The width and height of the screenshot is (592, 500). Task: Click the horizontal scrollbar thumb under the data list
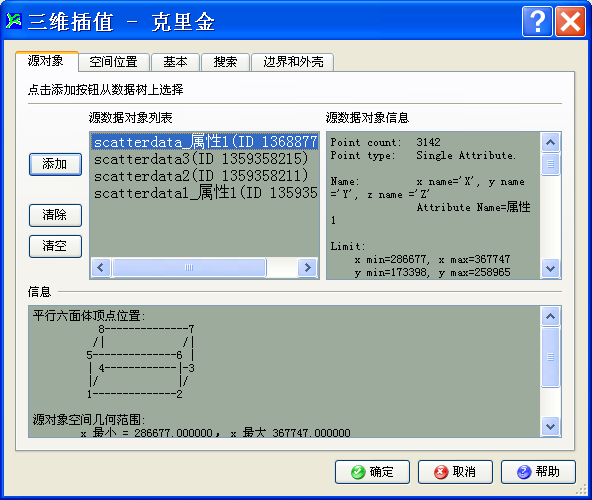[189, 268]
